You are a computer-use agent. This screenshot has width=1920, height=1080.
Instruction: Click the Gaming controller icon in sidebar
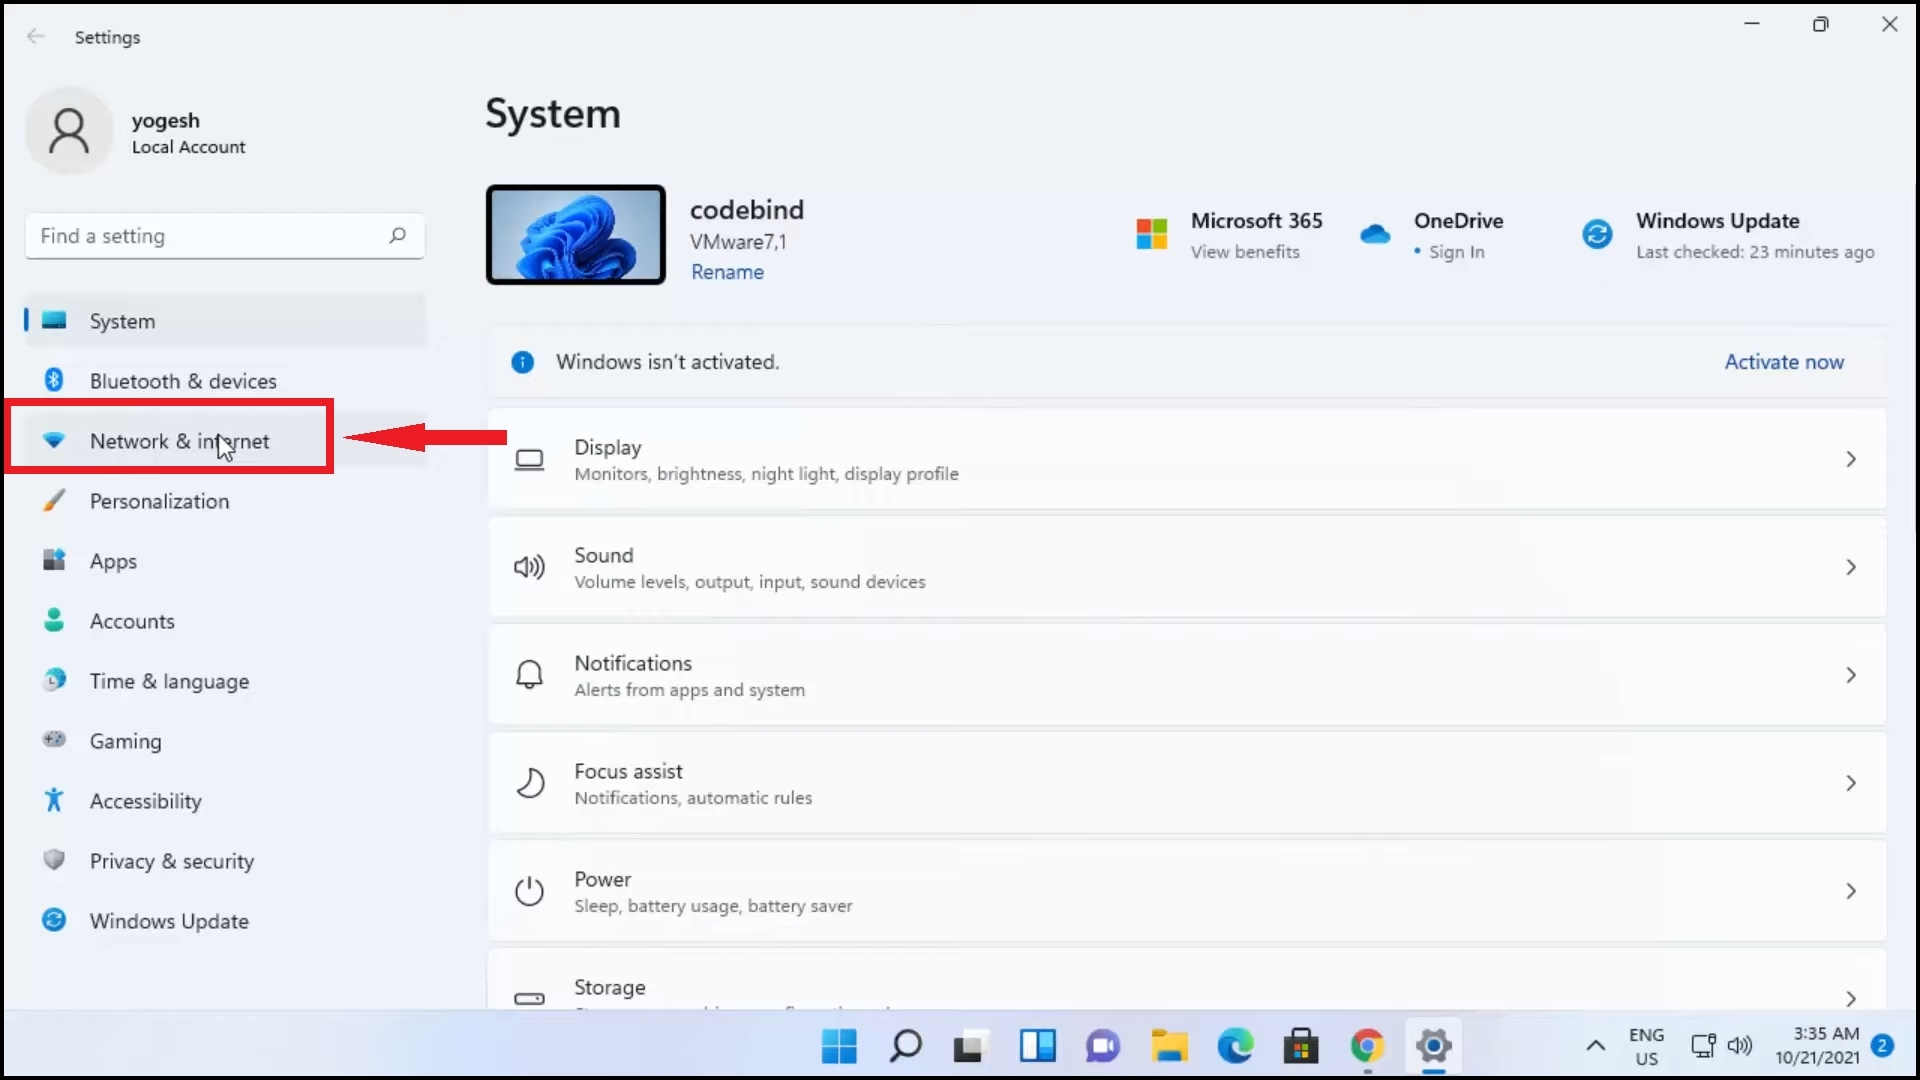(x=54, y=740)
